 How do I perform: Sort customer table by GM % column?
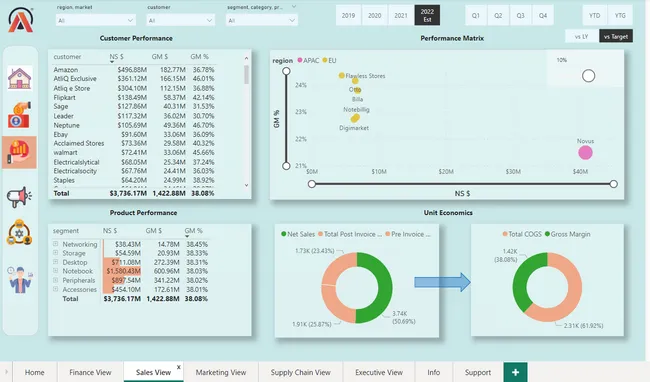pyautogui.click(x=199, y=57)
